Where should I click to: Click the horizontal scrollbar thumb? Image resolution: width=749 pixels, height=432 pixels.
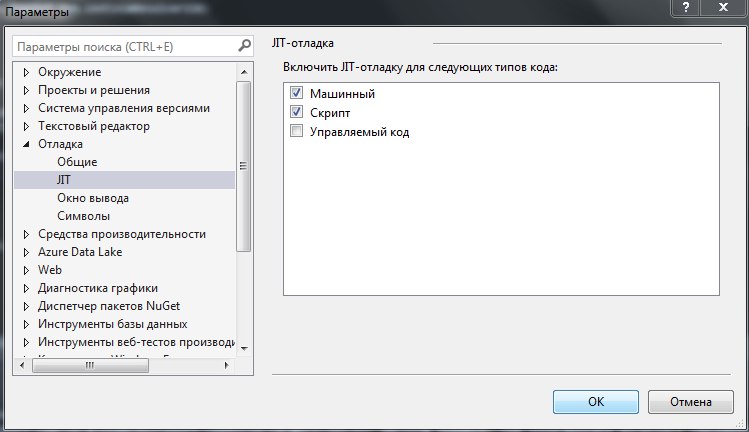90,366
